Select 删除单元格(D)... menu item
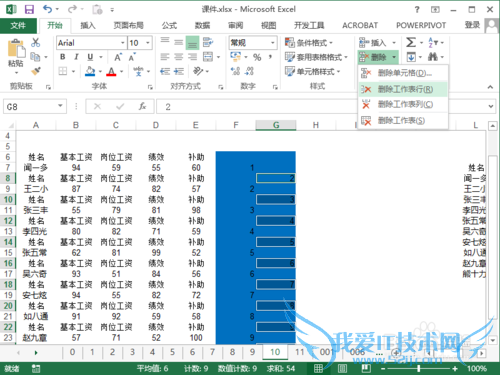The width and height of the screenshot is (500, 375). (403, 73)
